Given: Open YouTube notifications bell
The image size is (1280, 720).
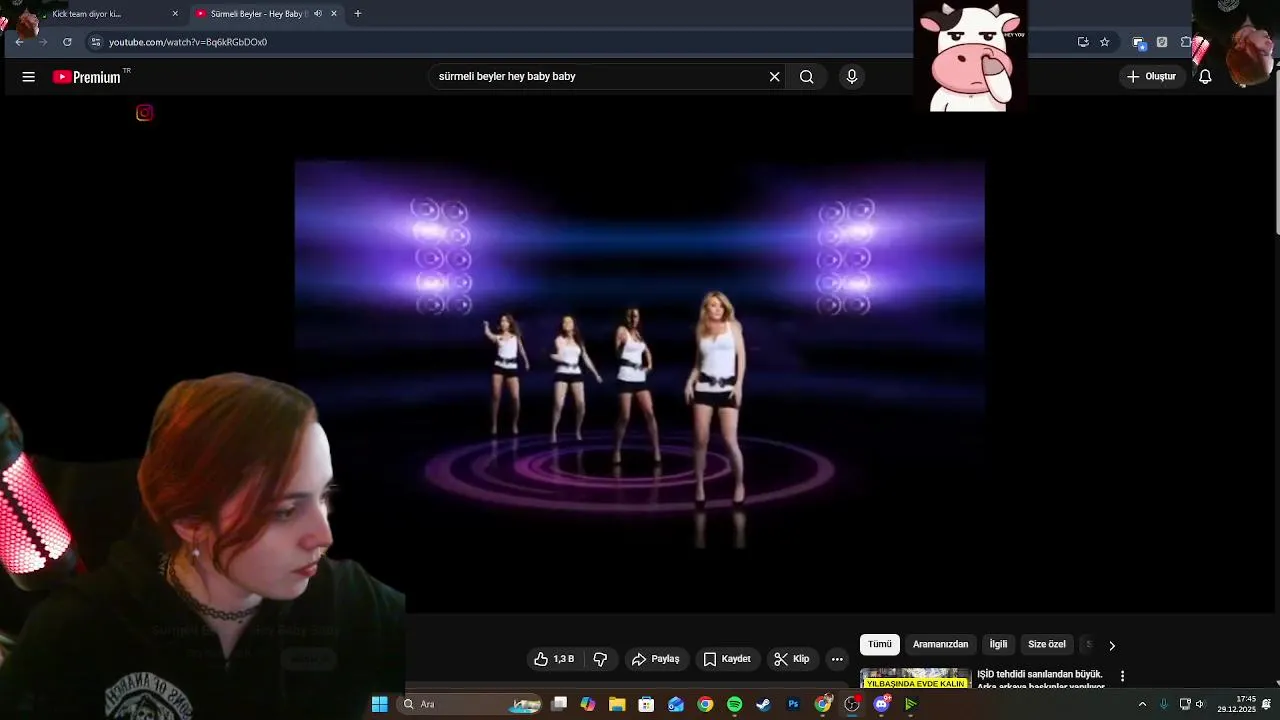Looking at the screenshot, I should pyautogui.click(x=1205, y=77).
